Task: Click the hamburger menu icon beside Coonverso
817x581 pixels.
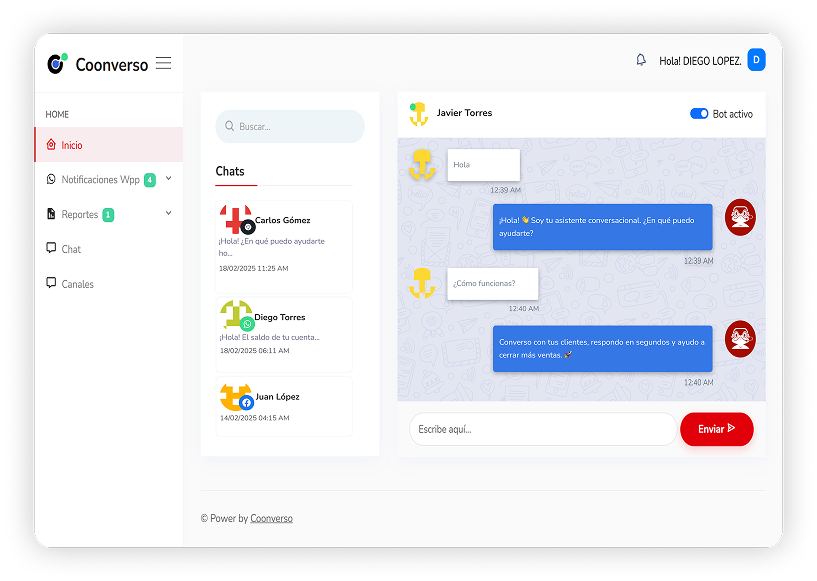Action: pyautogui.click(x=163, y=63)
